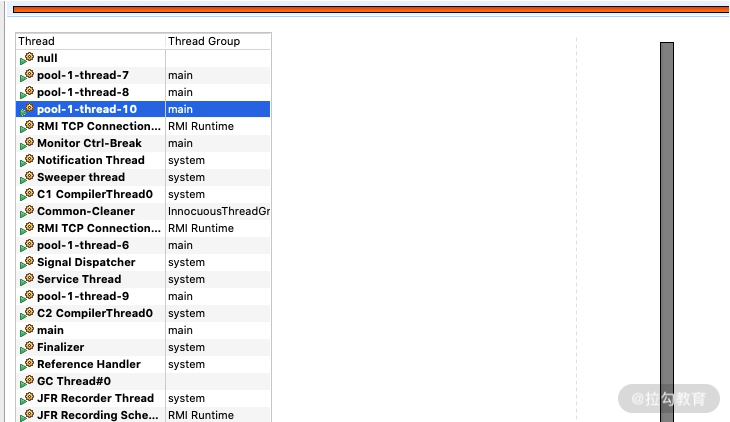730x422 pixels.
Task: Click the thread icon beside pool-1-thread-7
Action: (x=27, y=76)
